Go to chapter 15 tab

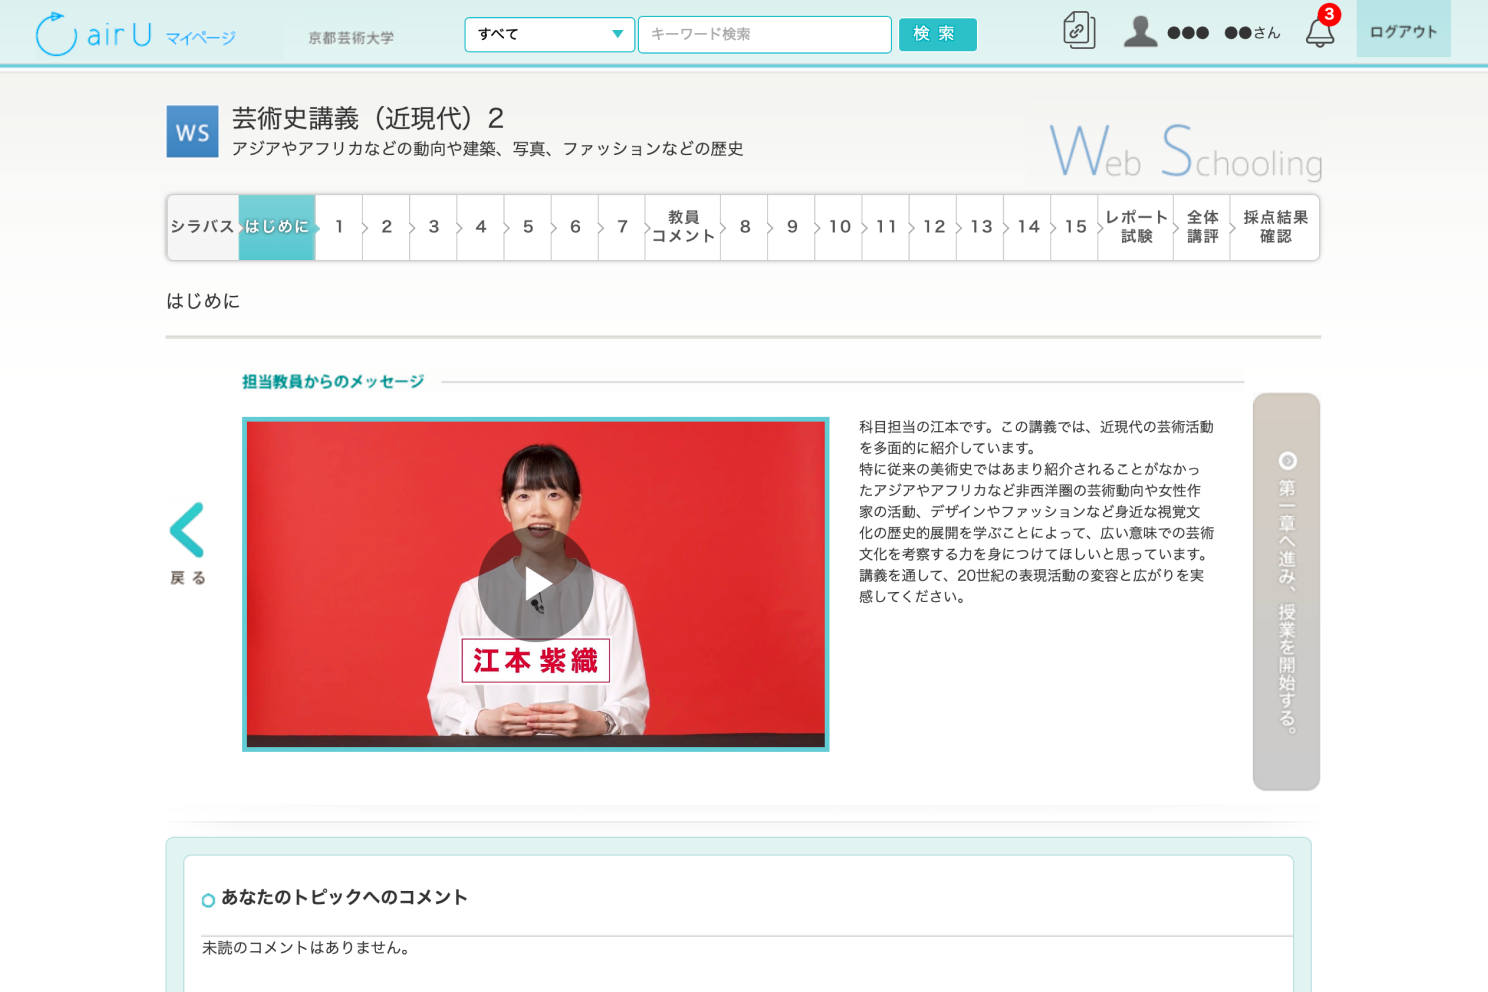[x=1075, y=227]
